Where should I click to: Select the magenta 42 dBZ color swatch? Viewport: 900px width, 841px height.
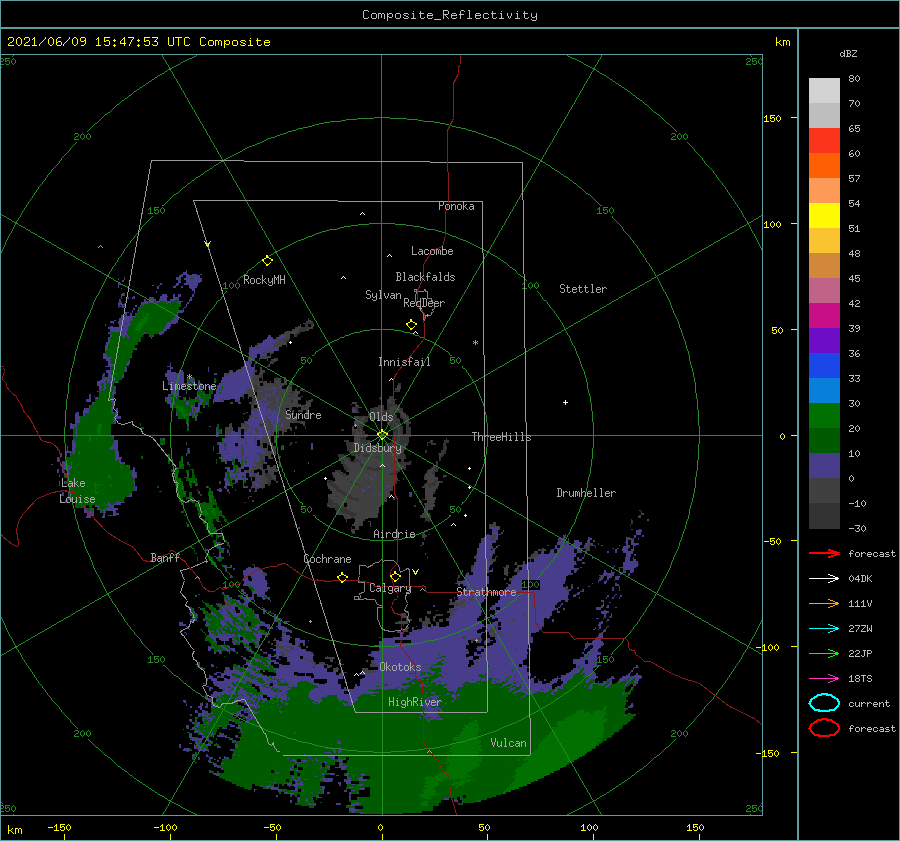coord(824,315)
